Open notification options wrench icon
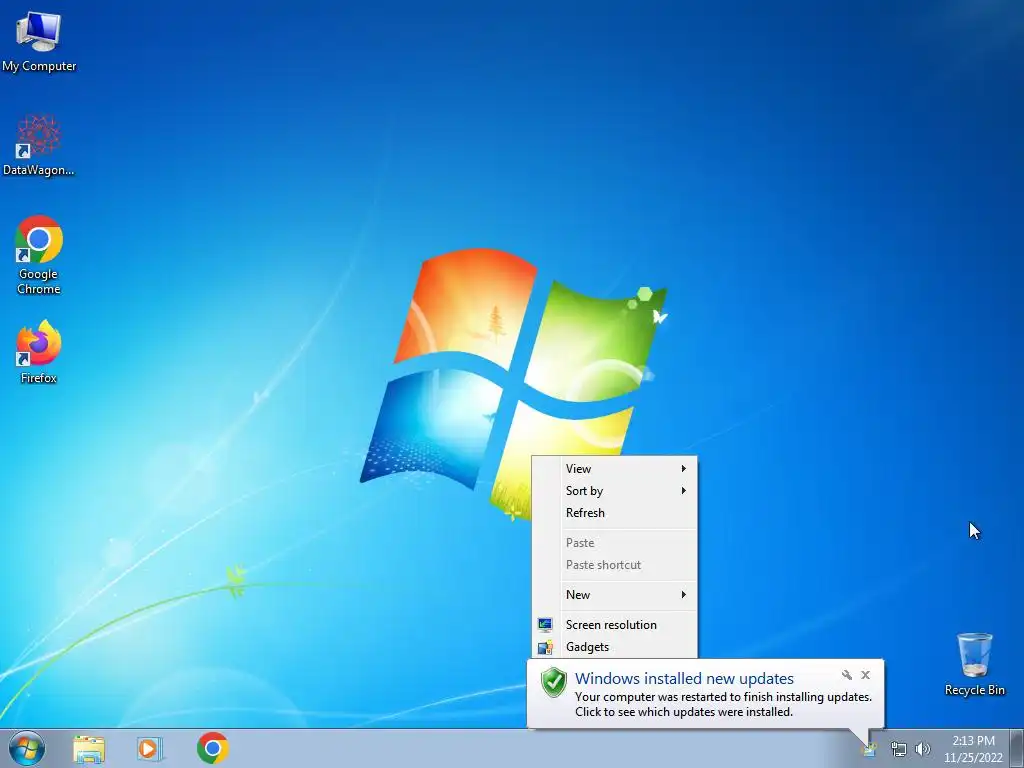 (x=846, y=675)
